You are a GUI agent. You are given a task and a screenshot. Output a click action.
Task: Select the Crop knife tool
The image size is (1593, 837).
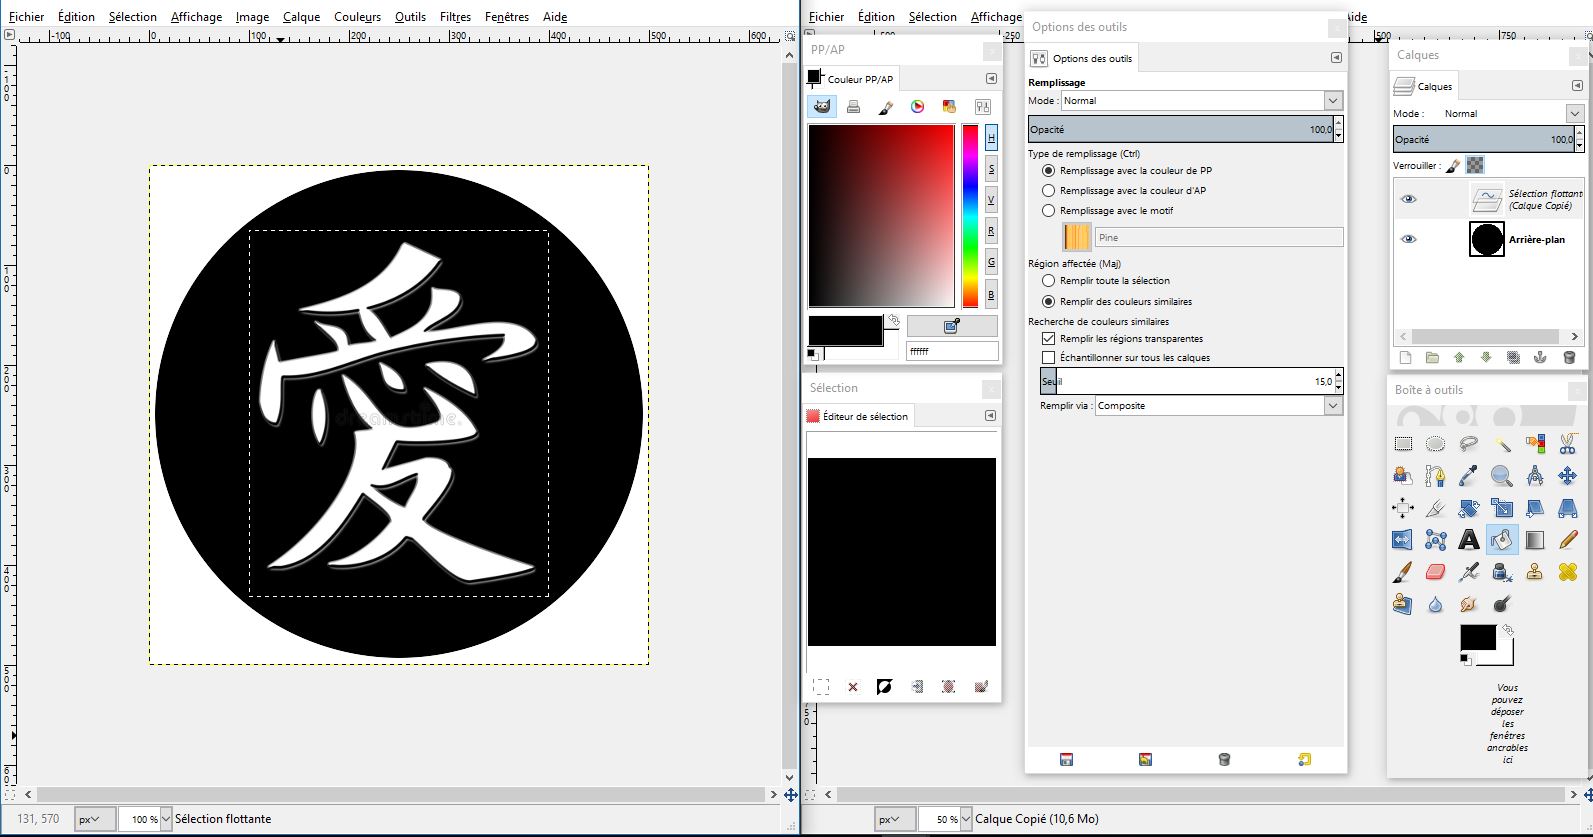click(1436, 508)
